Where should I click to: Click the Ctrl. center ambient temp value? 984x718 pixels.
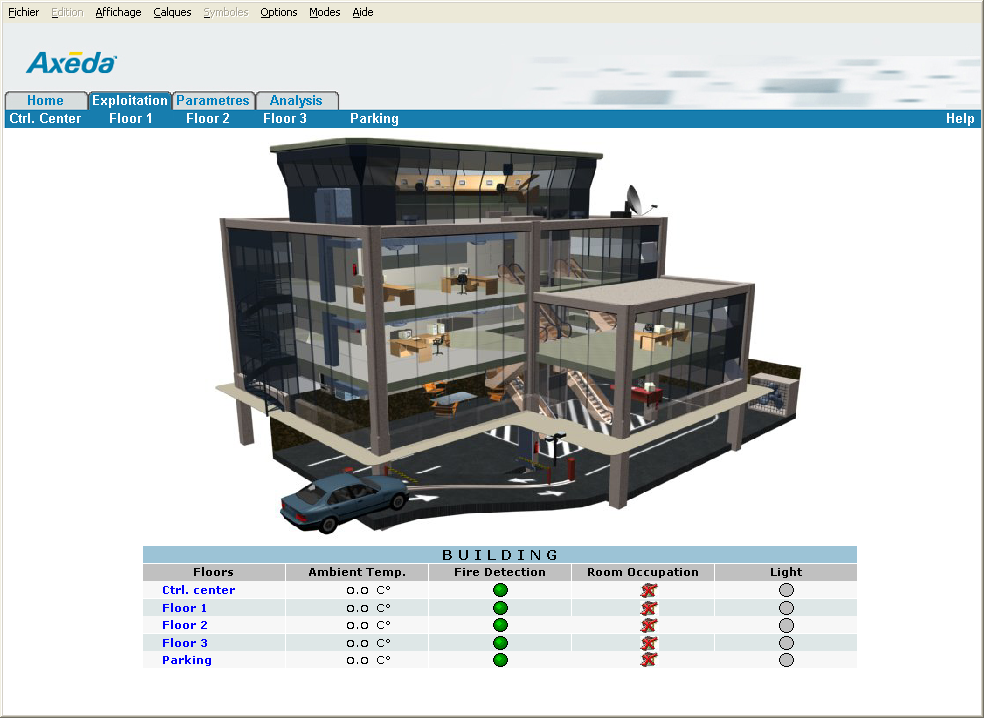[x=368, y=590]
